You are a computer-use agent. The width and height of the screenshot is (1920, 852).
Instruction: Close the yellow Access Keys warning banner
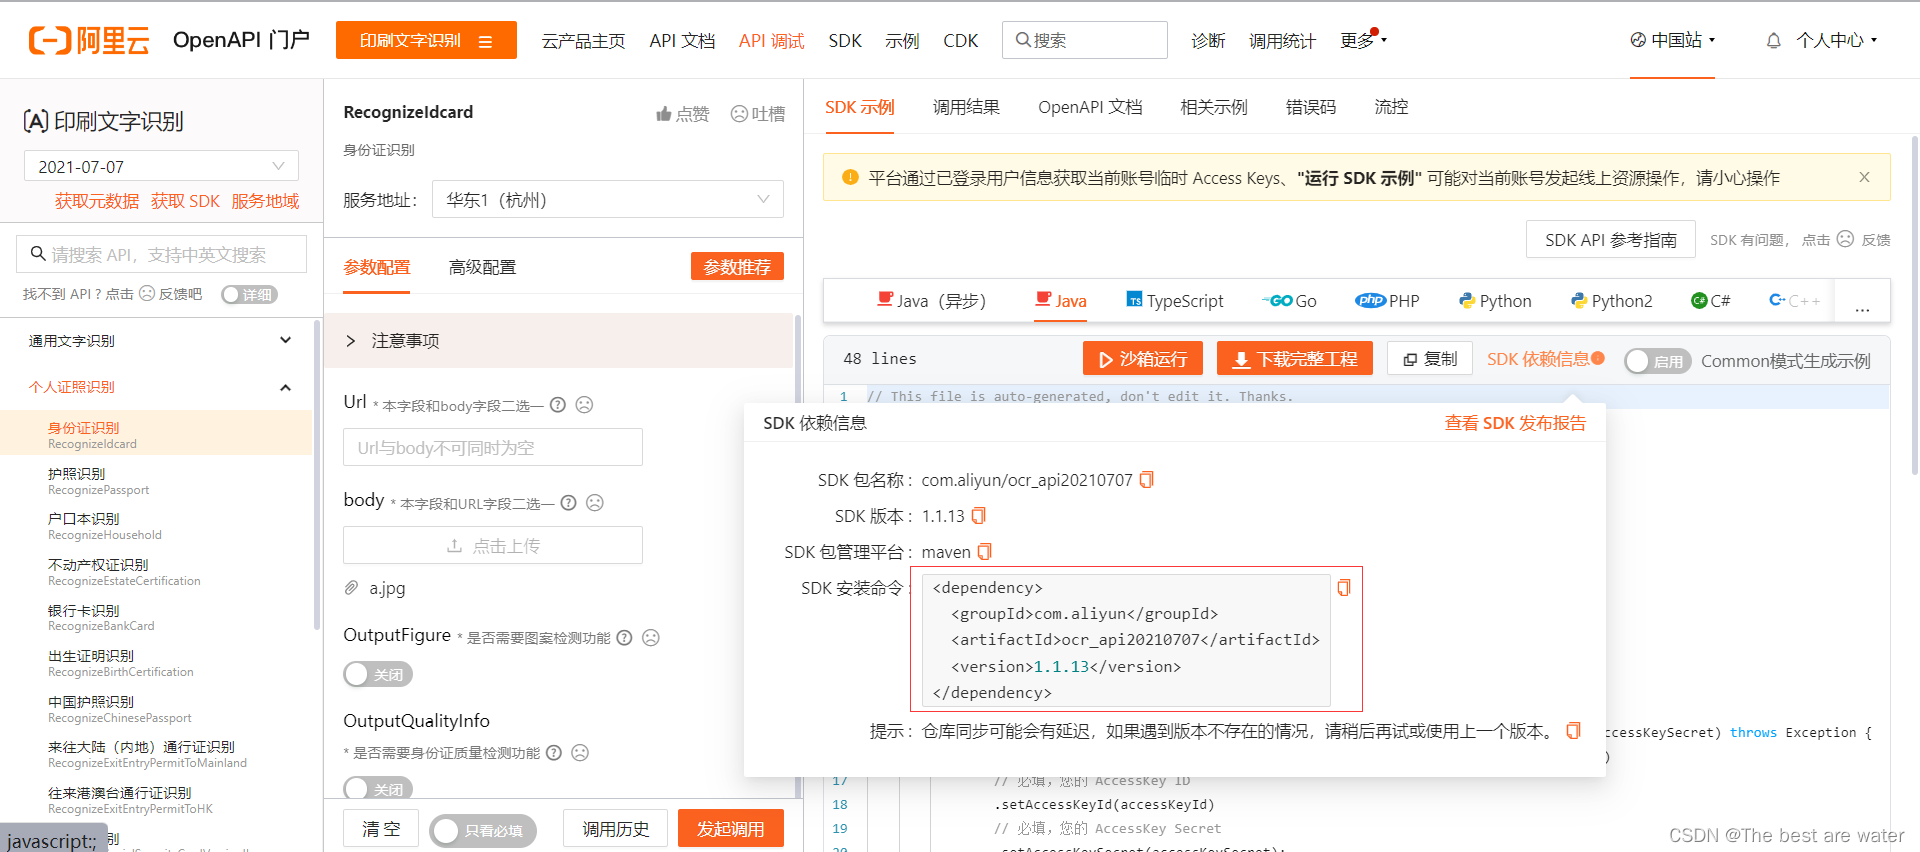pyautogui.click(x=1864, y=177)
